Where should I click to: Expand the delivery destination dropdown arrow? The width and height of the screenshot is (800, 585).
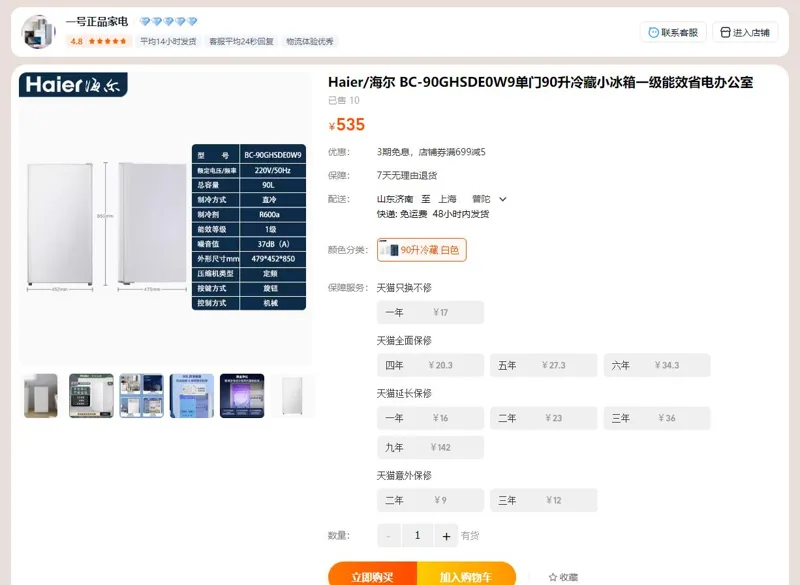point(503,199)
